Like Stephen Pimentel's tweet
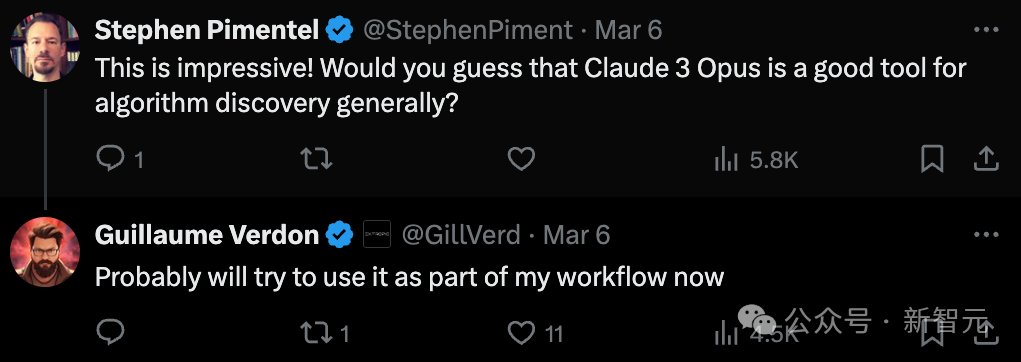Viewport: 1021px width, 362px height. 521,159
